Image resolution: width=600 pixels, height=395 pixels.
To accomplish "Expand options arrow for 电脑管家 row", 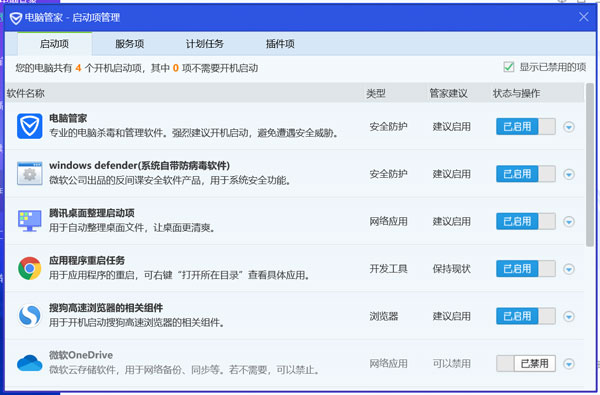I will (x=569, y=127).
